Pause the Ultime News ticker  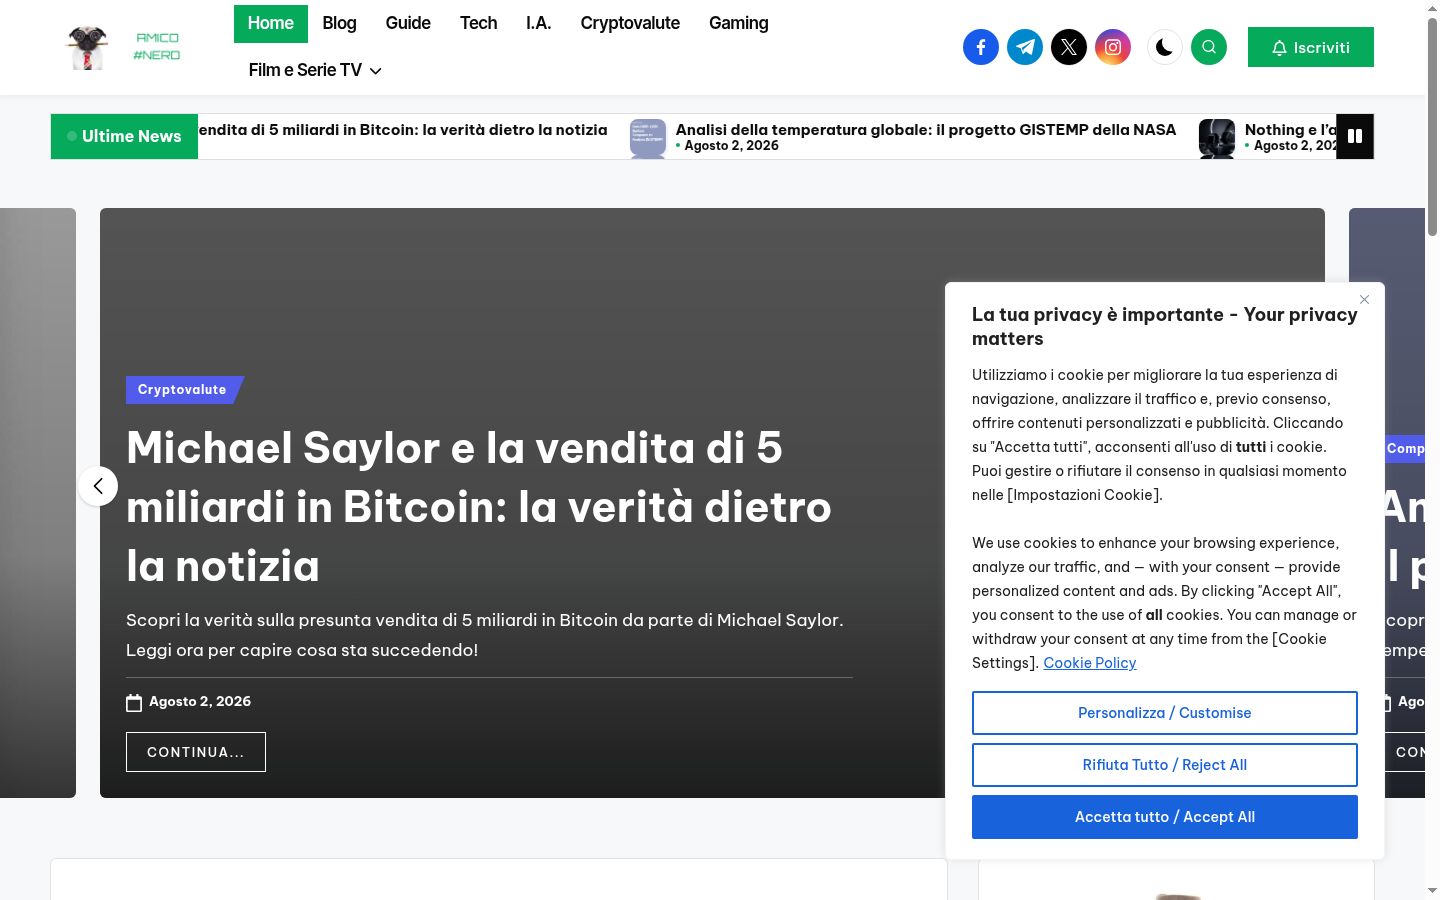pyautogui.click(x=1355, y=136)
